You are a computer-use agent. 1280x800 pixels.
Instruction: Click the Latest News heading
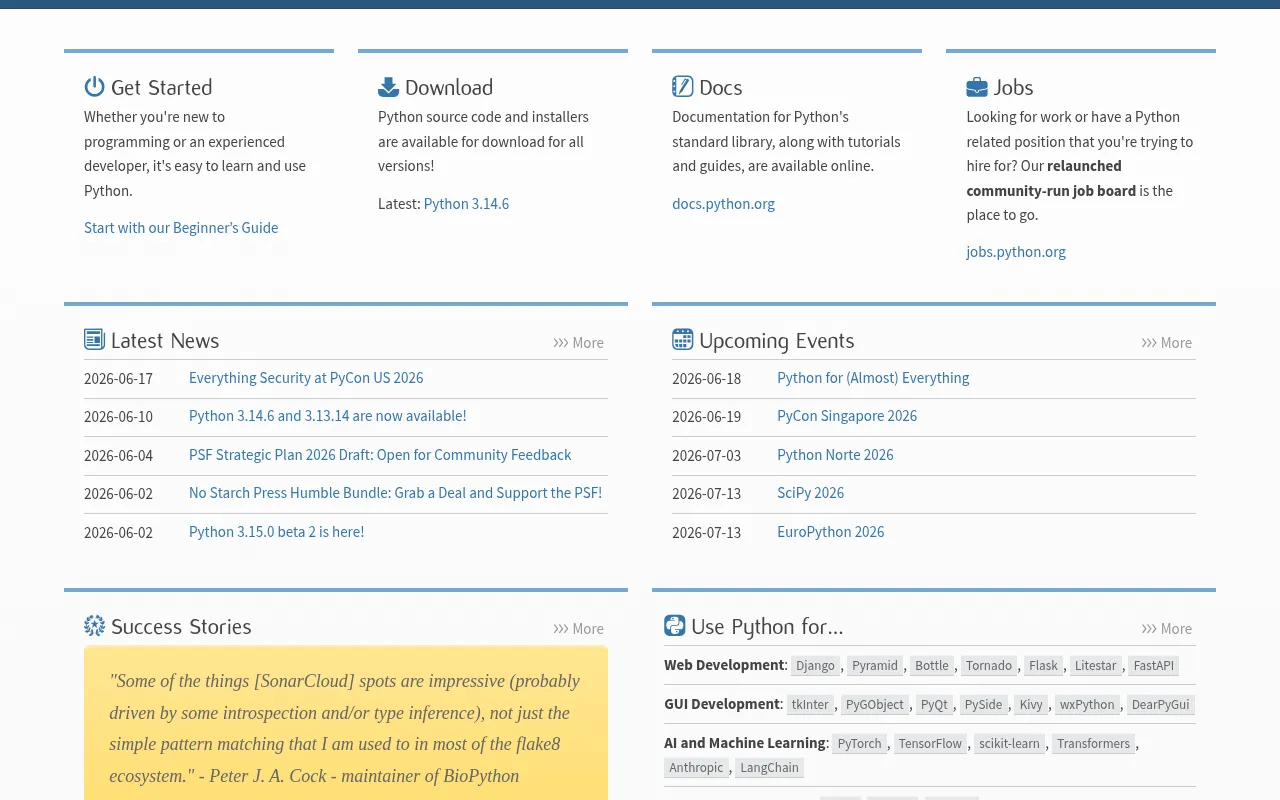coord(165,341)
